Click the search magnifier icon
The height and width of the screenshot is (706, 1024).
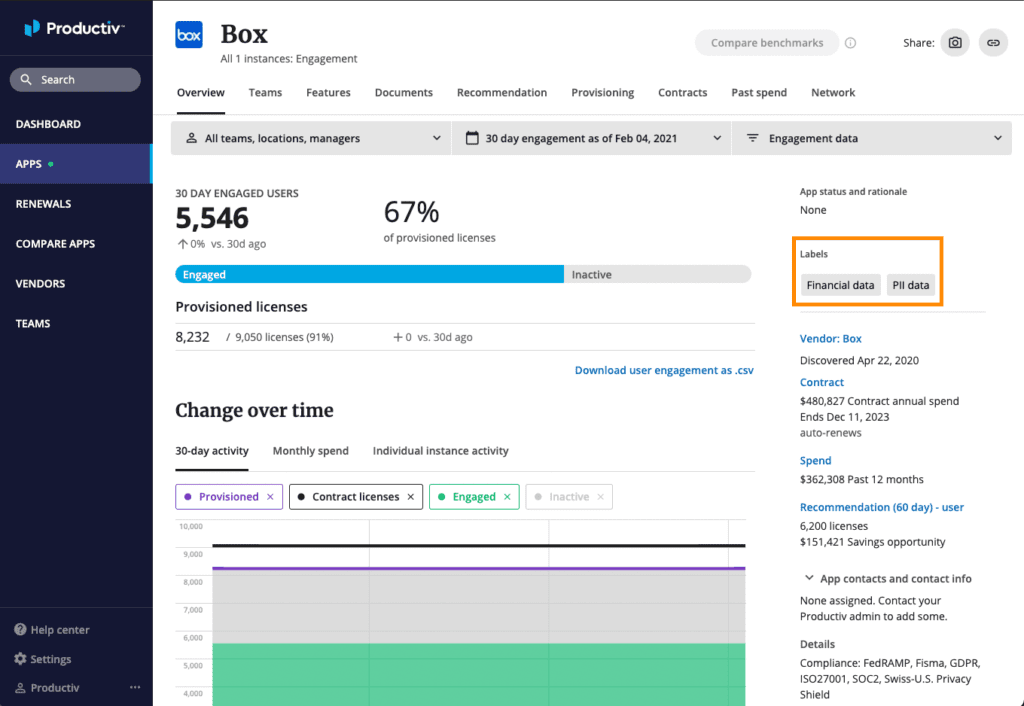pos(26,80)
